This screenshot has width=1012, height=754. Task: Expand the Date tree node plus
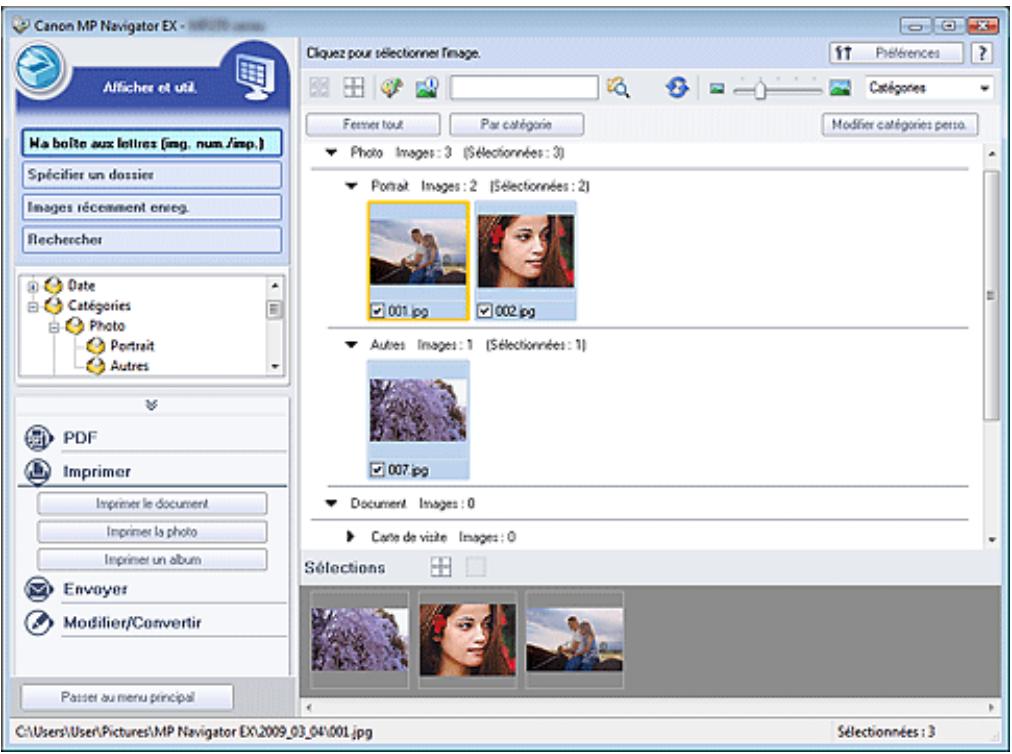click(x=33, y=287)
